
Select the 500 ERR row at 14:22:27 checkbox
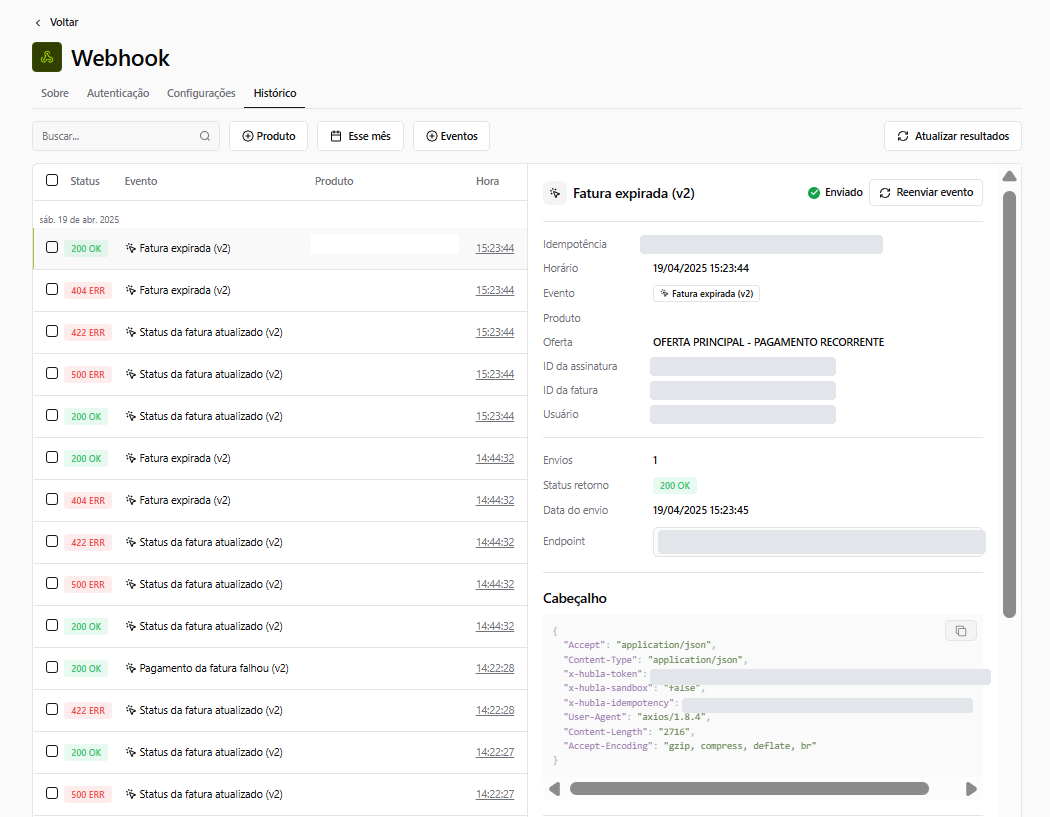(52, 794)
